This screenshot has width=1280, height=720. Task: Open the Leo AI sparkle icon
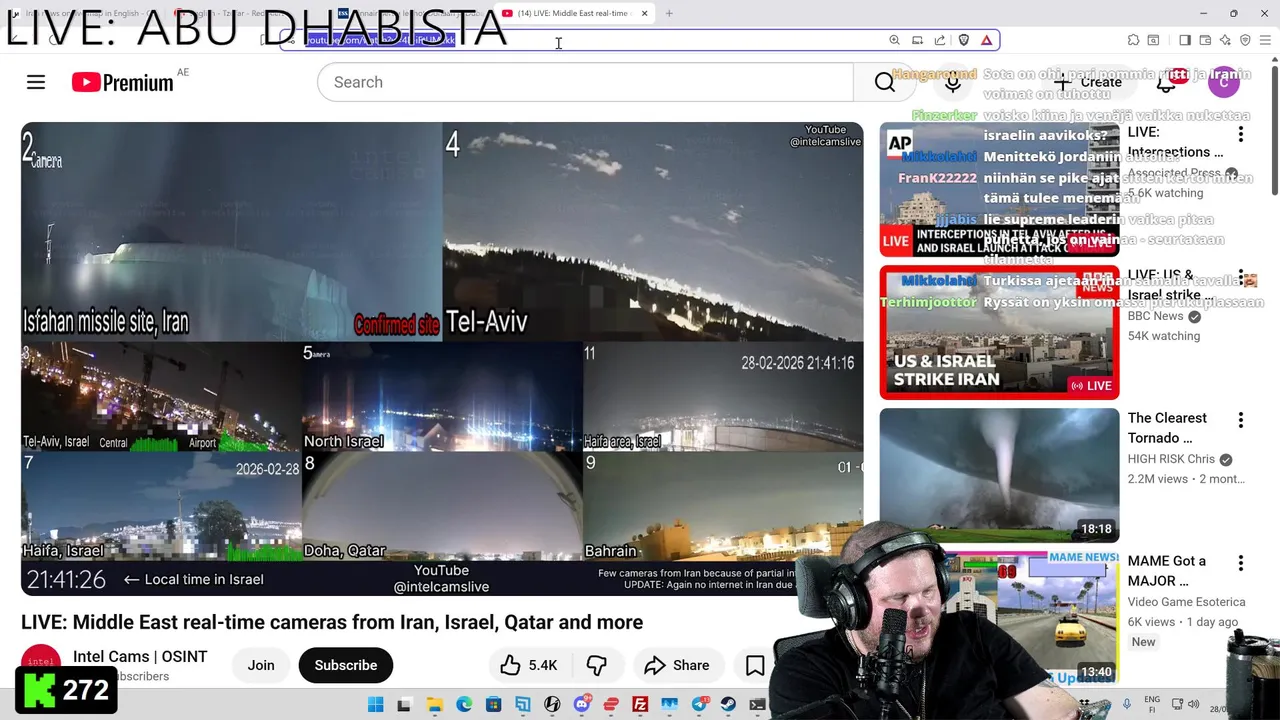click(x=1225, y=40)
